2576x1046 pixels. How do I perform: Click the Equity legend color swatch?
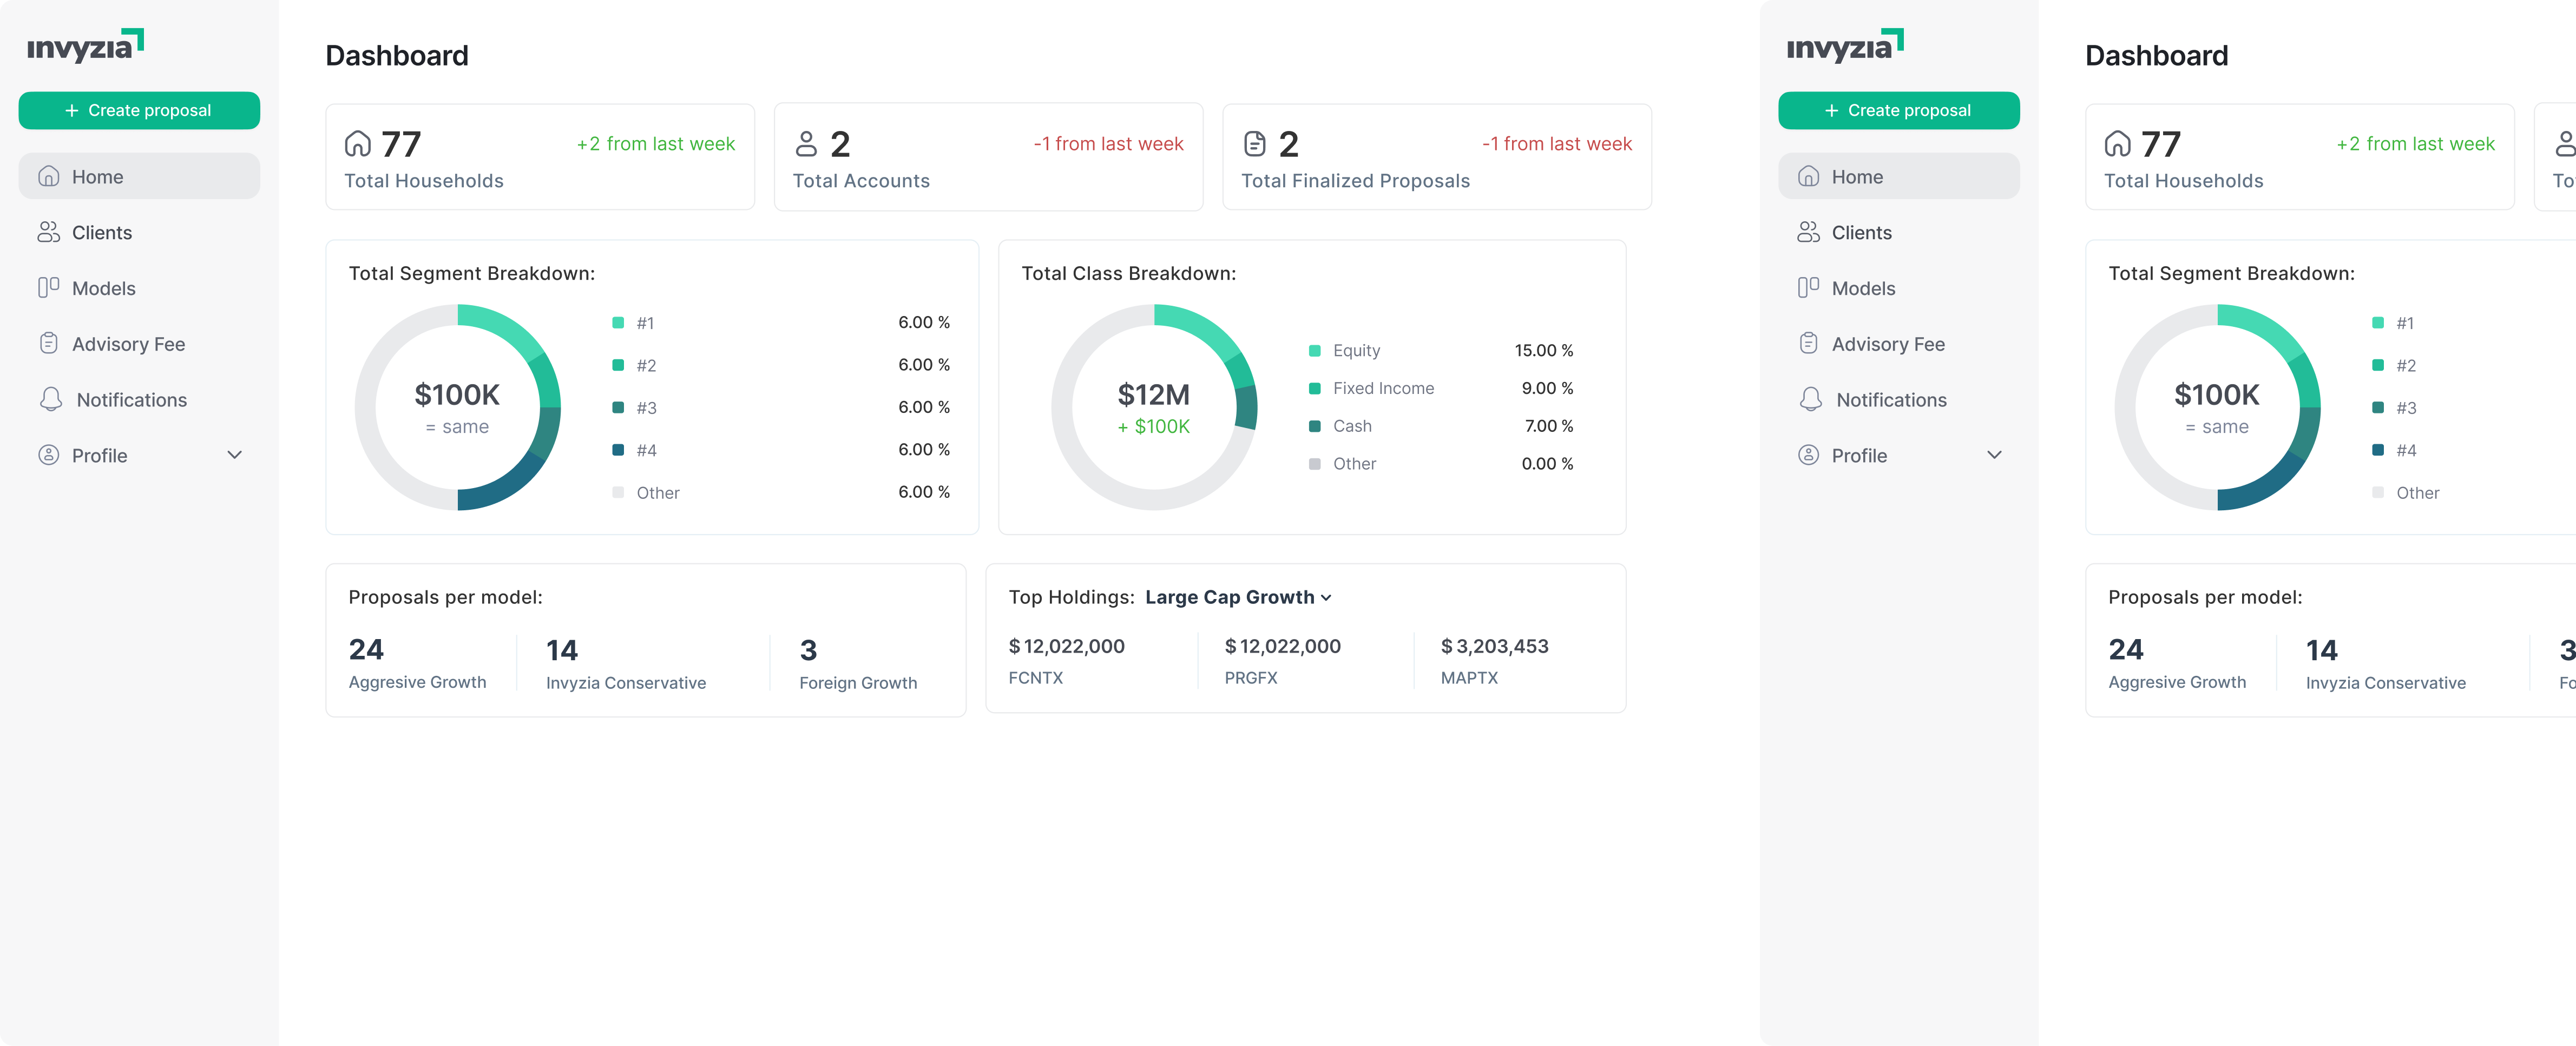pos(1314,351)
